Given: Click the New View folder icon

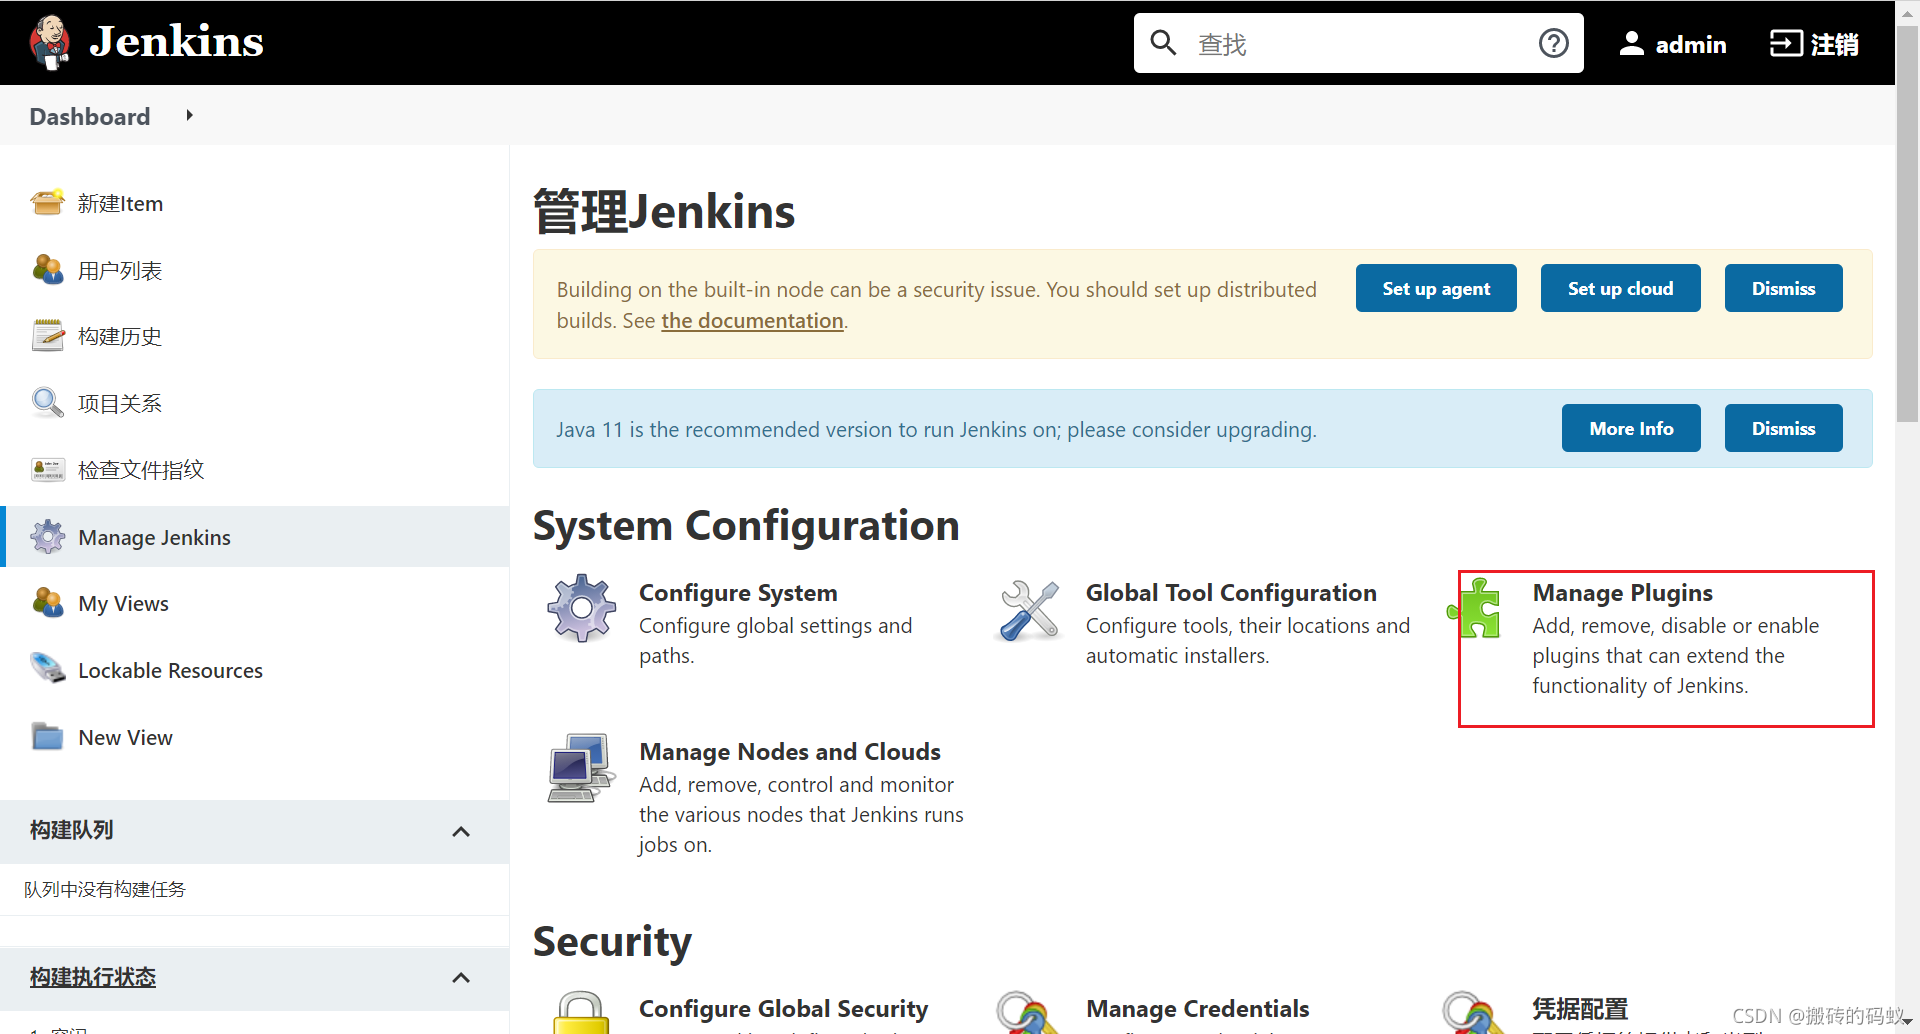Looking at the screenshot, I should [47, 737].
